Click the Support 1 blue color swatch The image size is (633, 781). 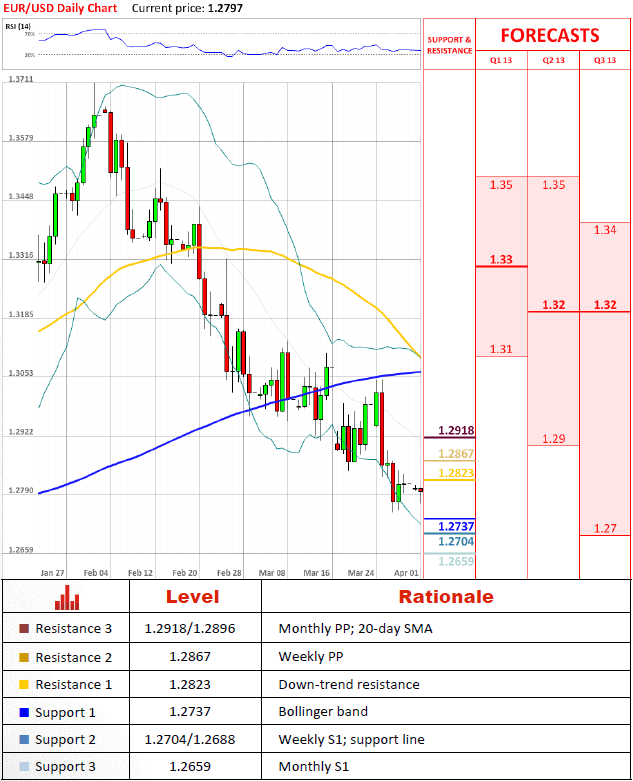pos(24,712)
